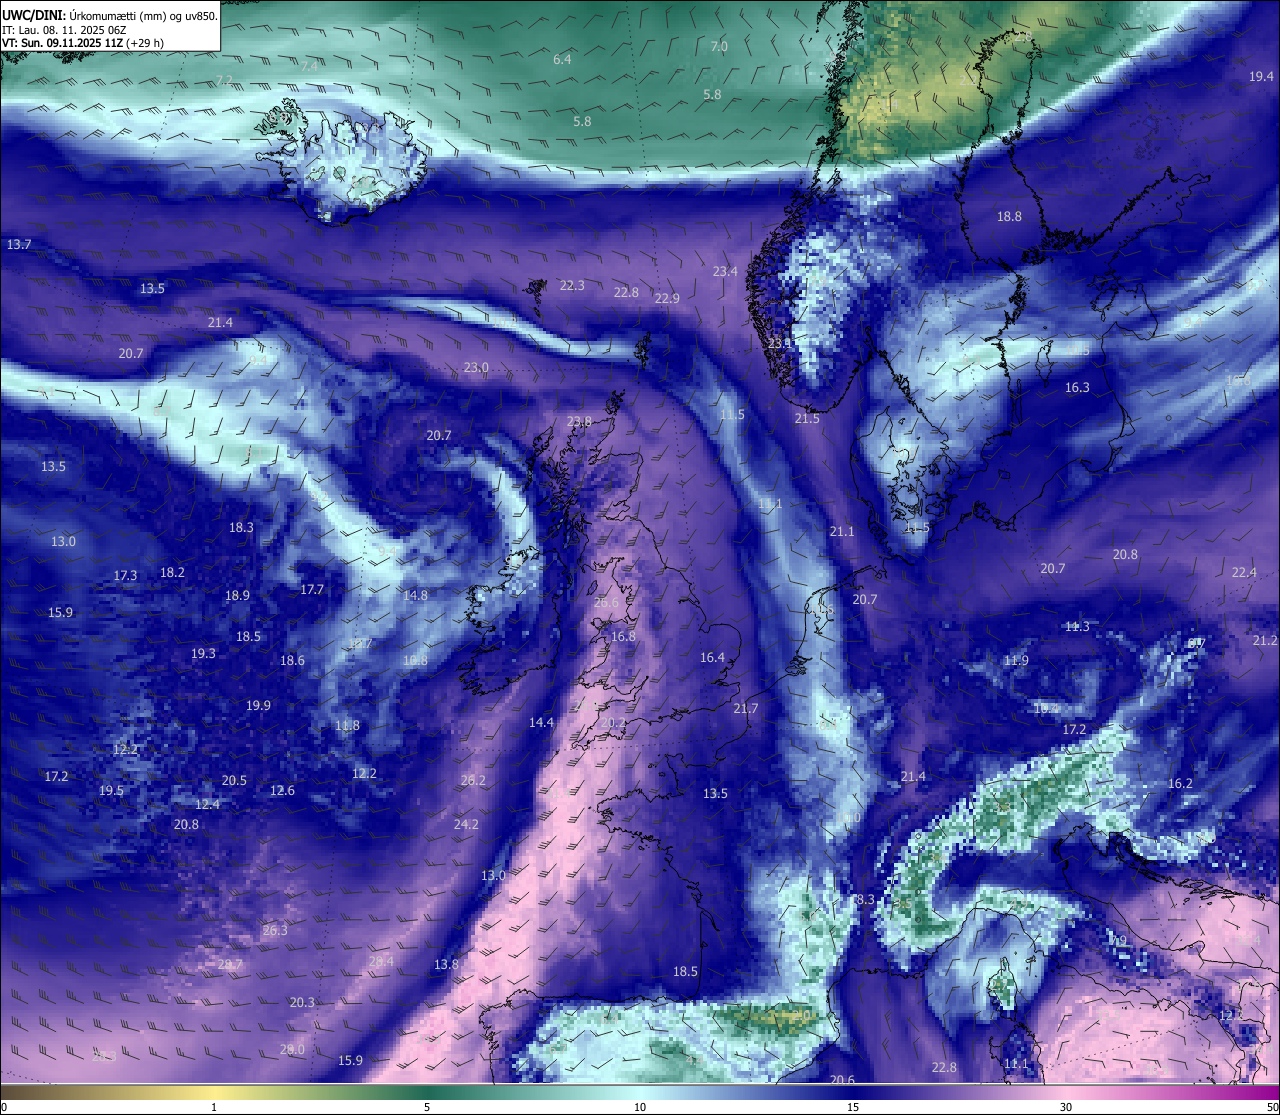Click the 22.4 value at right edge
The image size is (1280, 1115).
(x=1244, y=573)
